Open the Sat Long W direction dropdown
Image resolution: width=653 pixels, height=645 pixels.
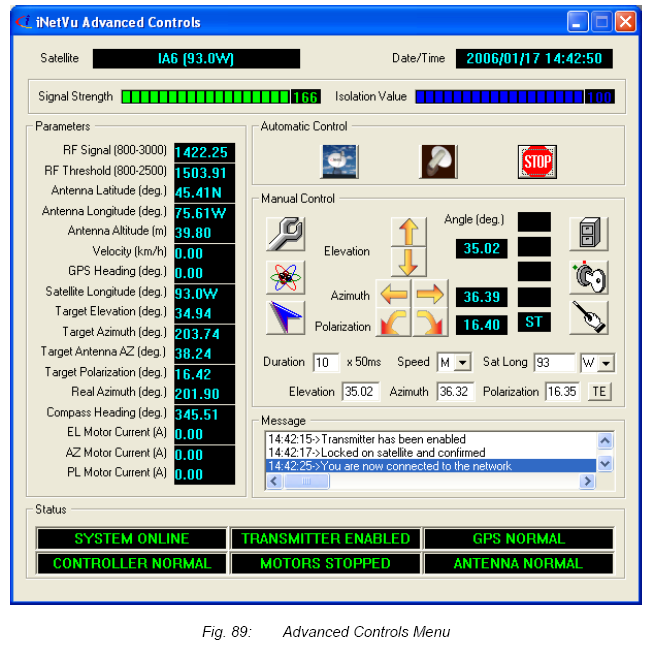(x=606, y=363)
